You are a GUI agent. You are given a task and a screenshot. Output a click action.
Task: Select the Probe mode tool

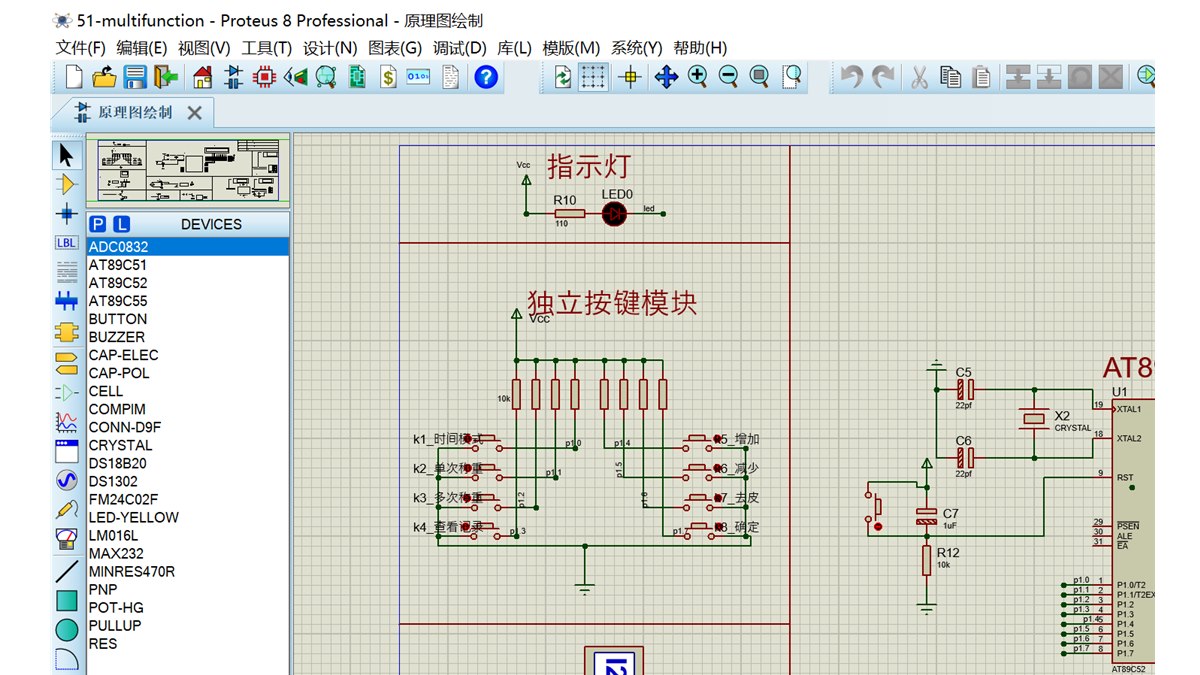pos(66,509)
